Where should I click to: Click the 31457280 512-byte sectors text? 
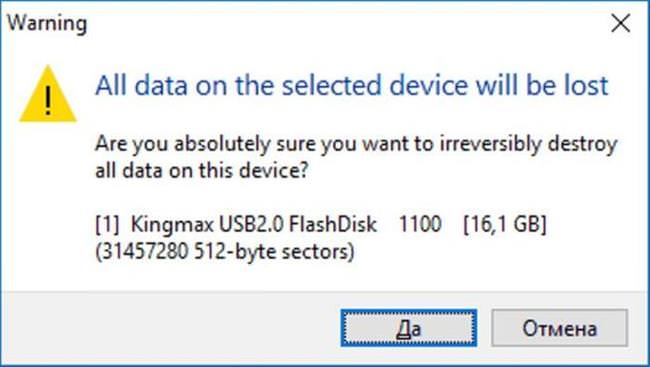(x=225, y=251)
